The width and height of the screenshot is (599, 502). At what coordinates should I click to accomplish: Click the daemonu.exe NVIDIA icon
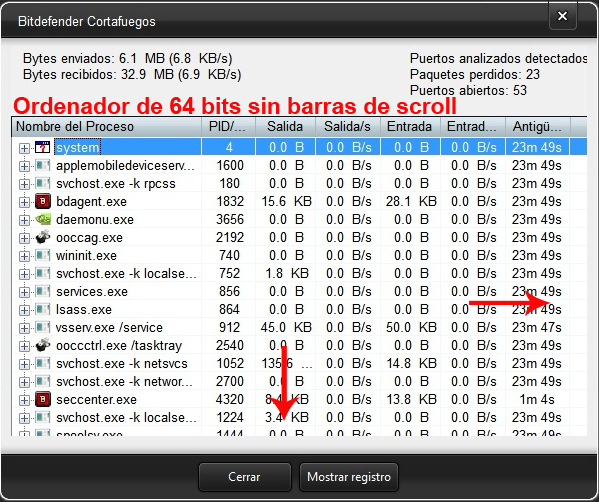coord(42,219)
